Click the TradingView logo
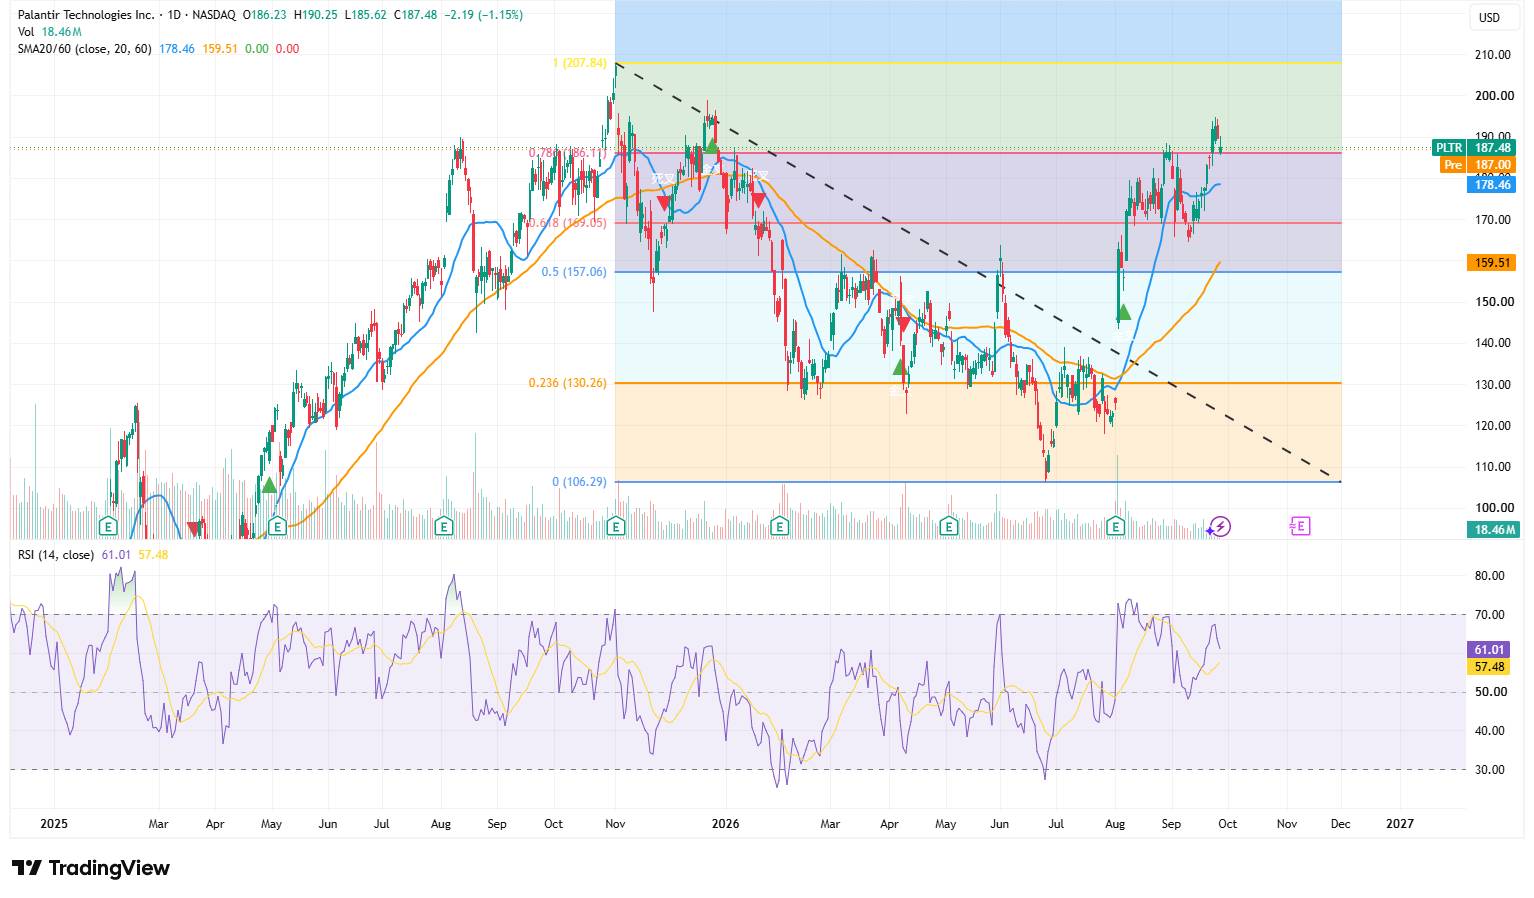Viewport: 1534px width, 898px height. pyautogui.click(x=91, y=868)
